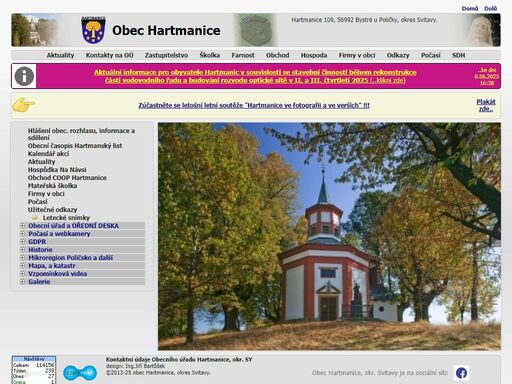
Task: Click the statue face image in header right
Action: [x=481, y=30]
